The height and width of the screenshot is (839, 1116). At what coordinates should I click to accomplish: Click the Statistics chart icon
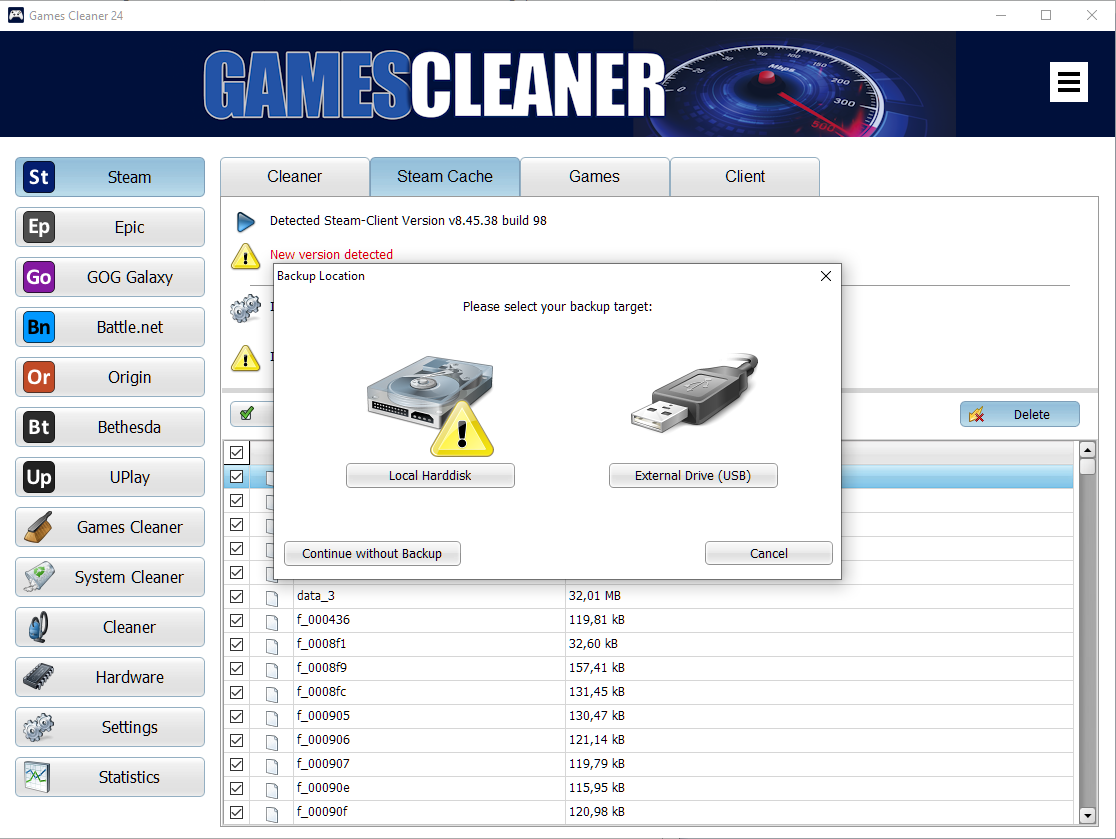click(x=37, y=777)
